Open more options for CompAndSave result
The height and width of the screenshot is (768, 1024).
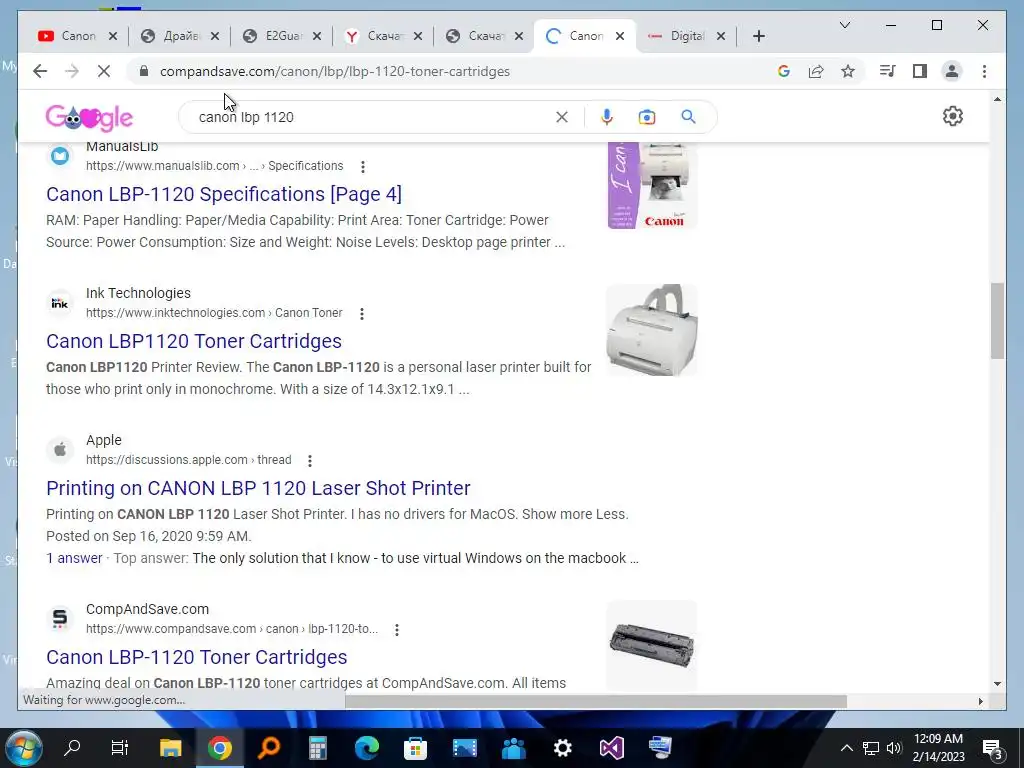396,630
